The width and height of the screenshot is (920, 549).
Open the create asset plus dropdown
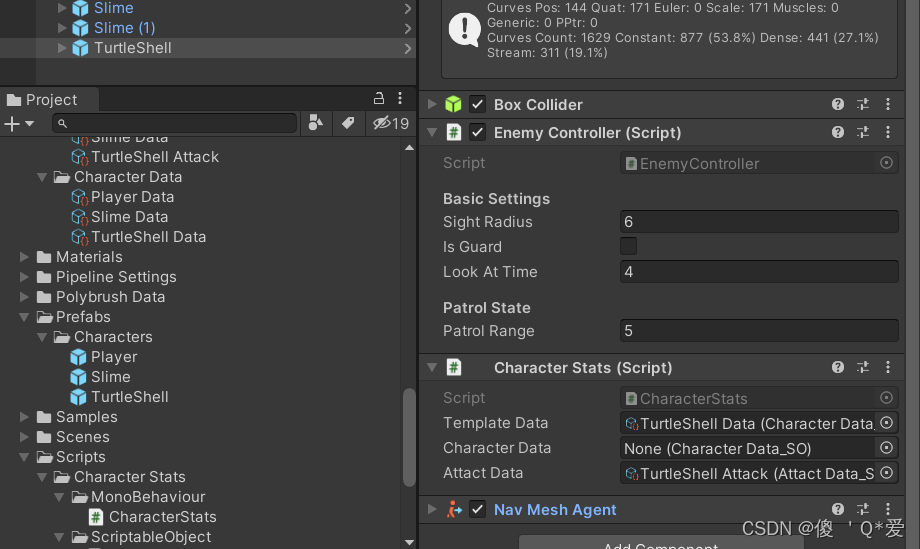coord(19,123)
